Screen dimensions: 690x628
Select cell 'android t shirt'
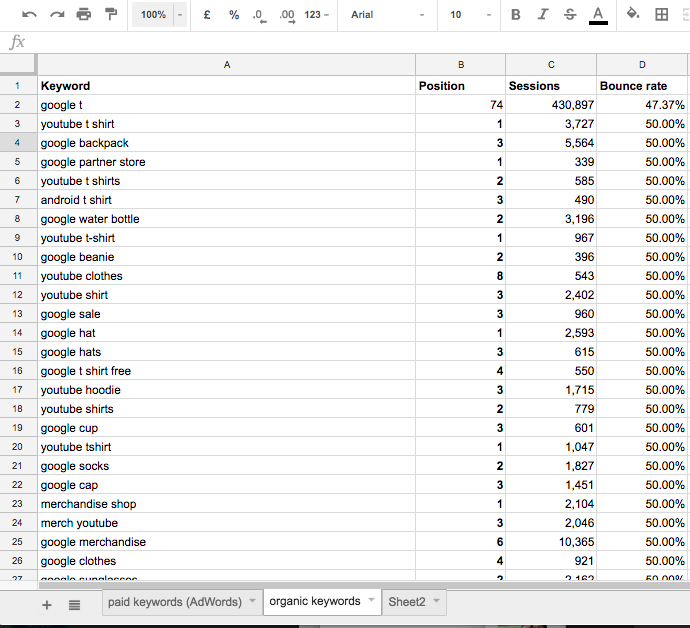pyautogui.click(x=227, y=200)
